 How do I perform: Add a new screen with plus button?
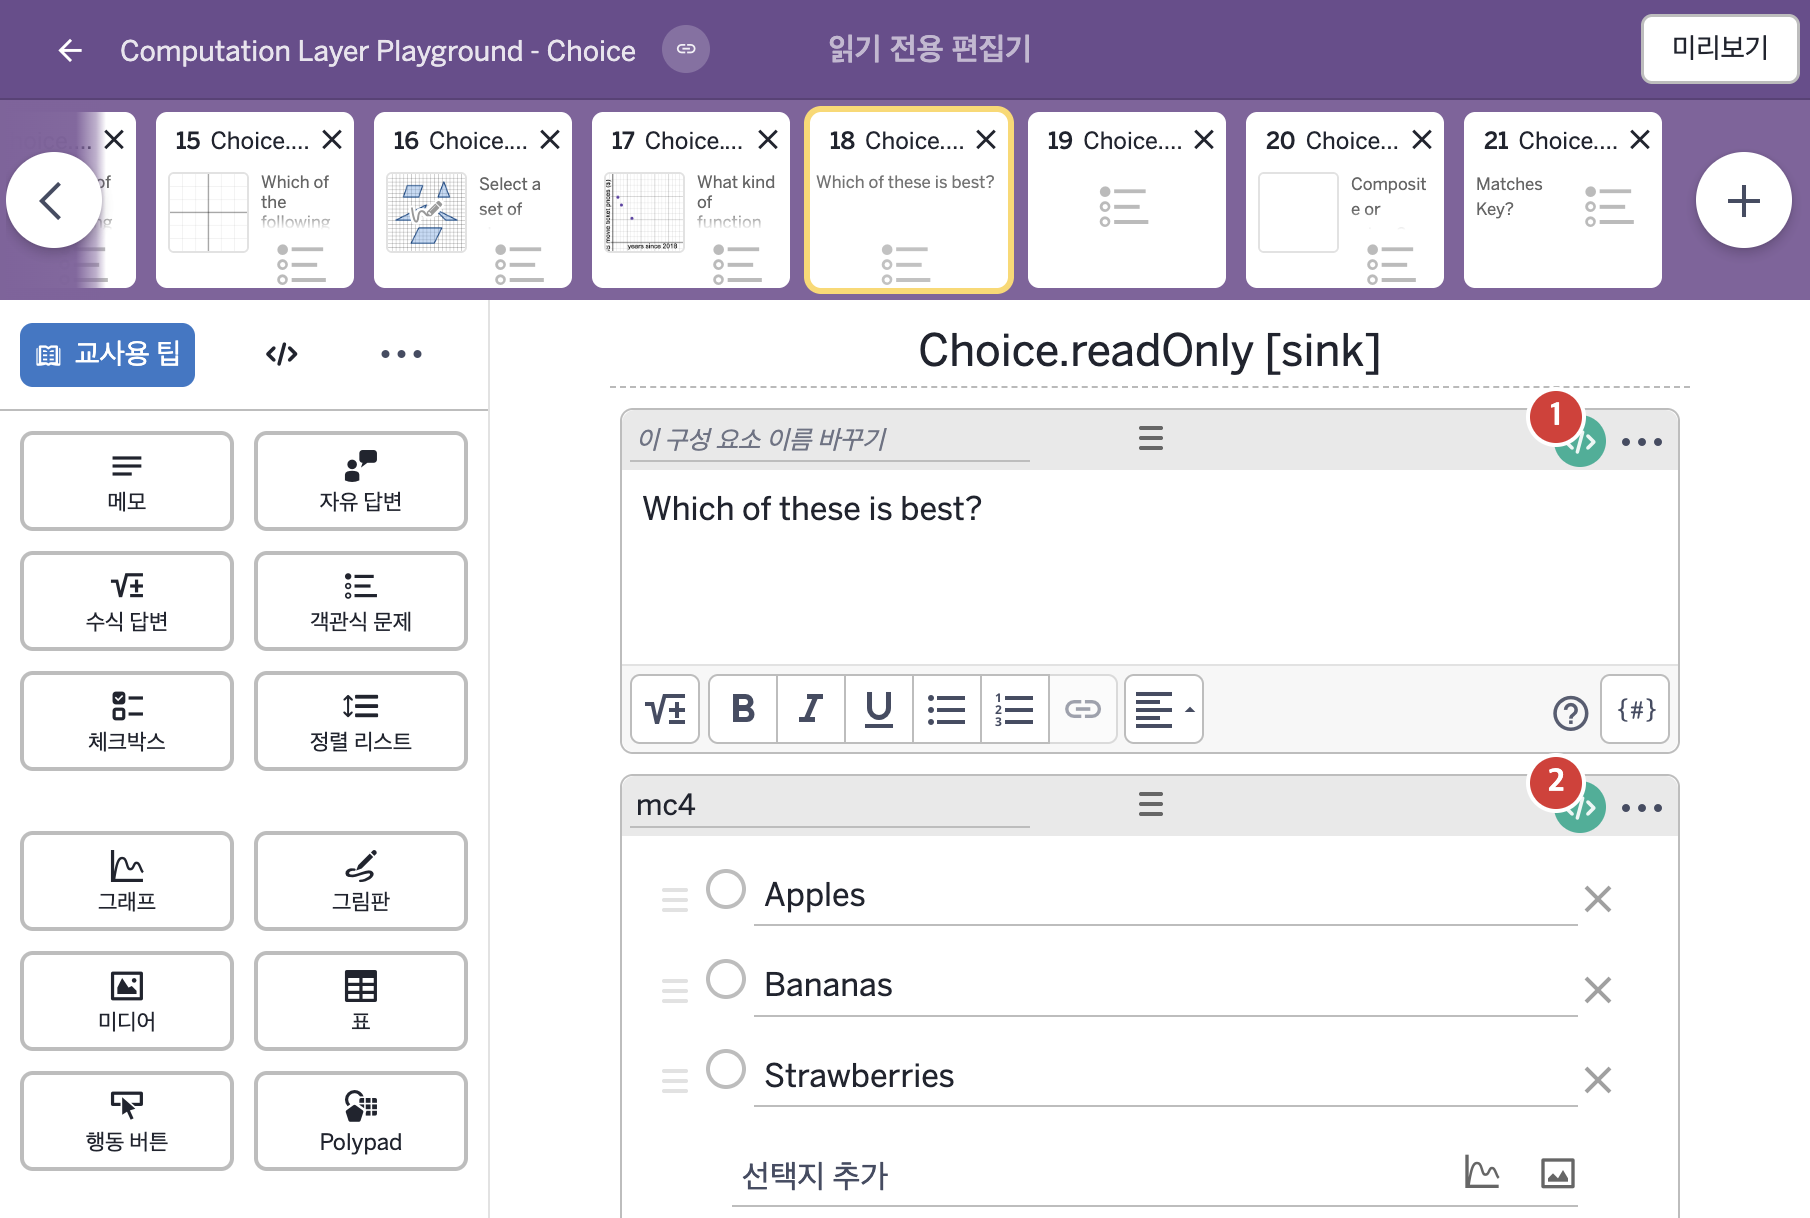1744,200
